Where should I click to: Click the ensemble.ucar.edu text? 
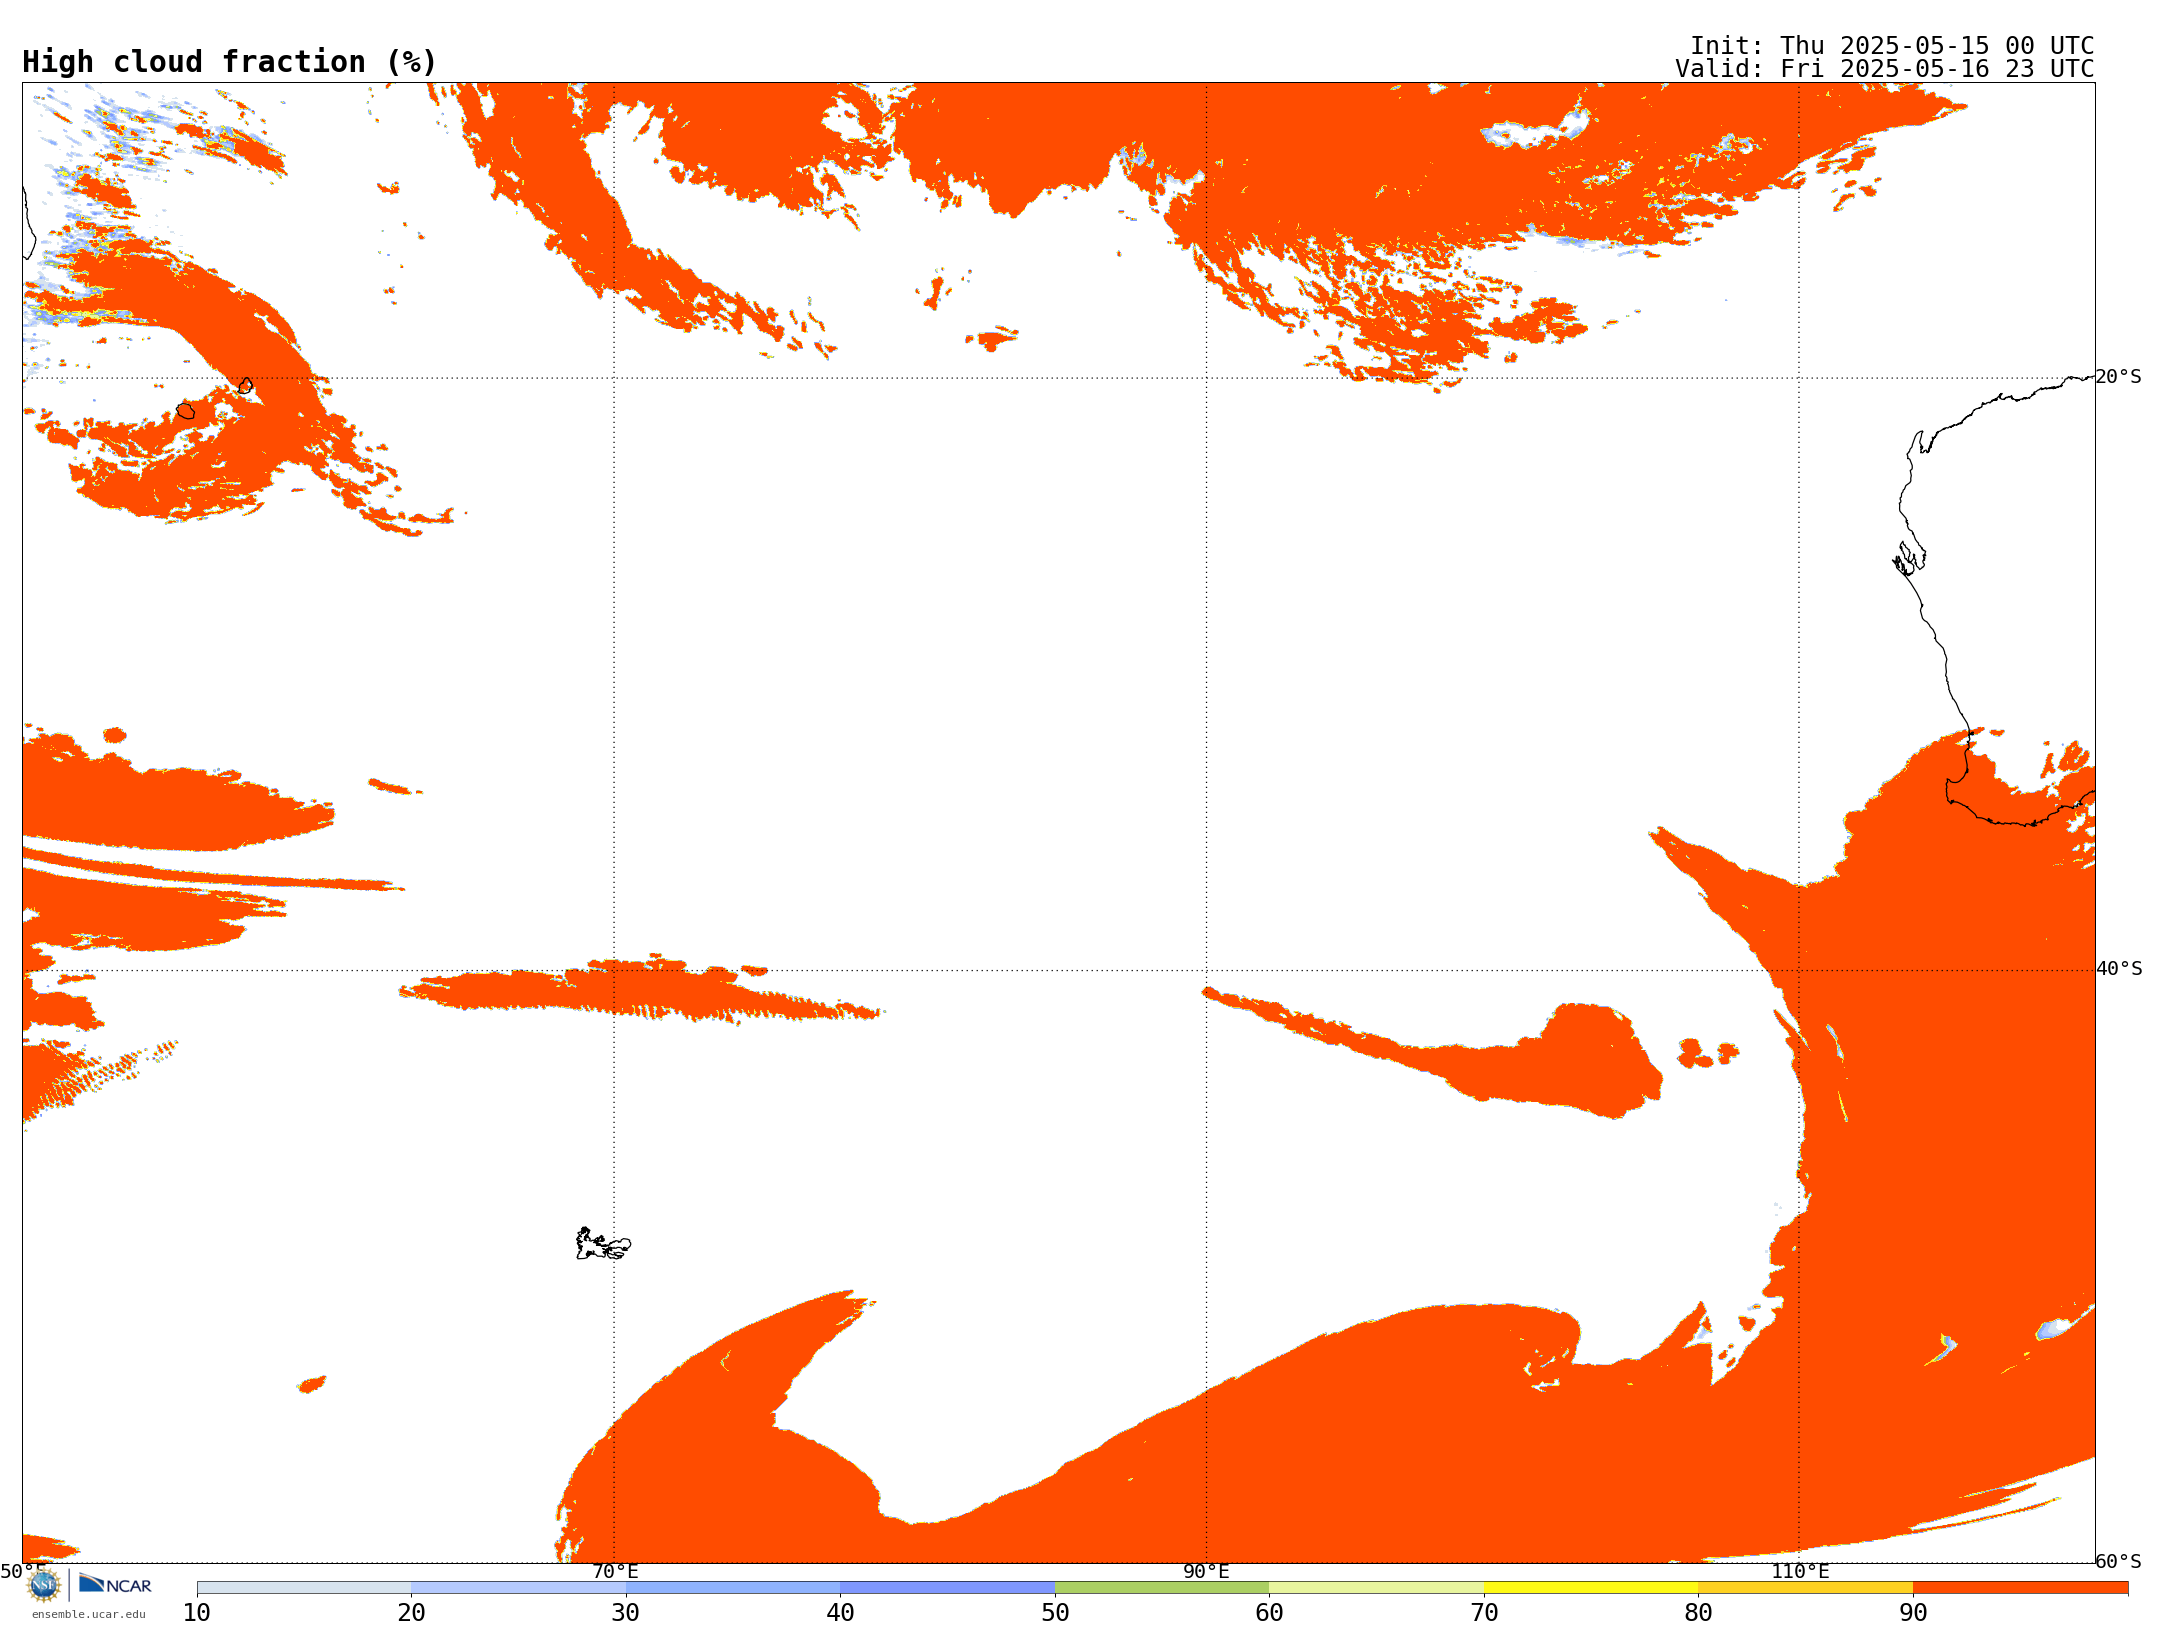pos(89,1614)
